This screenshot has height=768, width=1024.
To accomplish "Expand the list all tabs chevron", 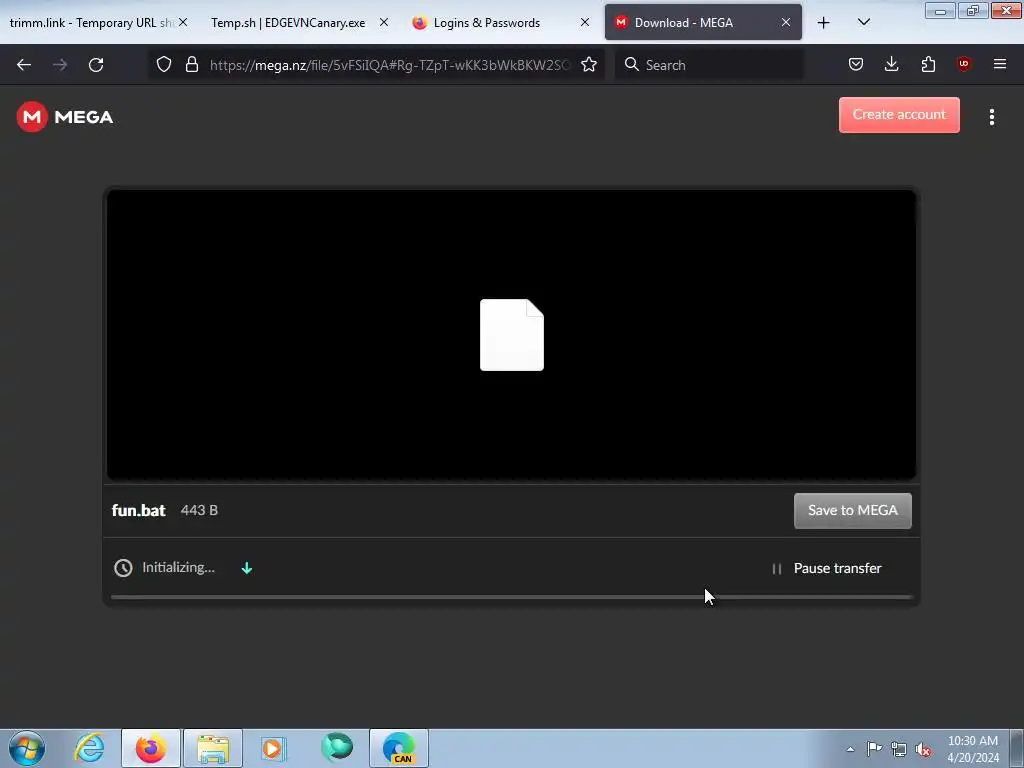I will coord(863,23).
